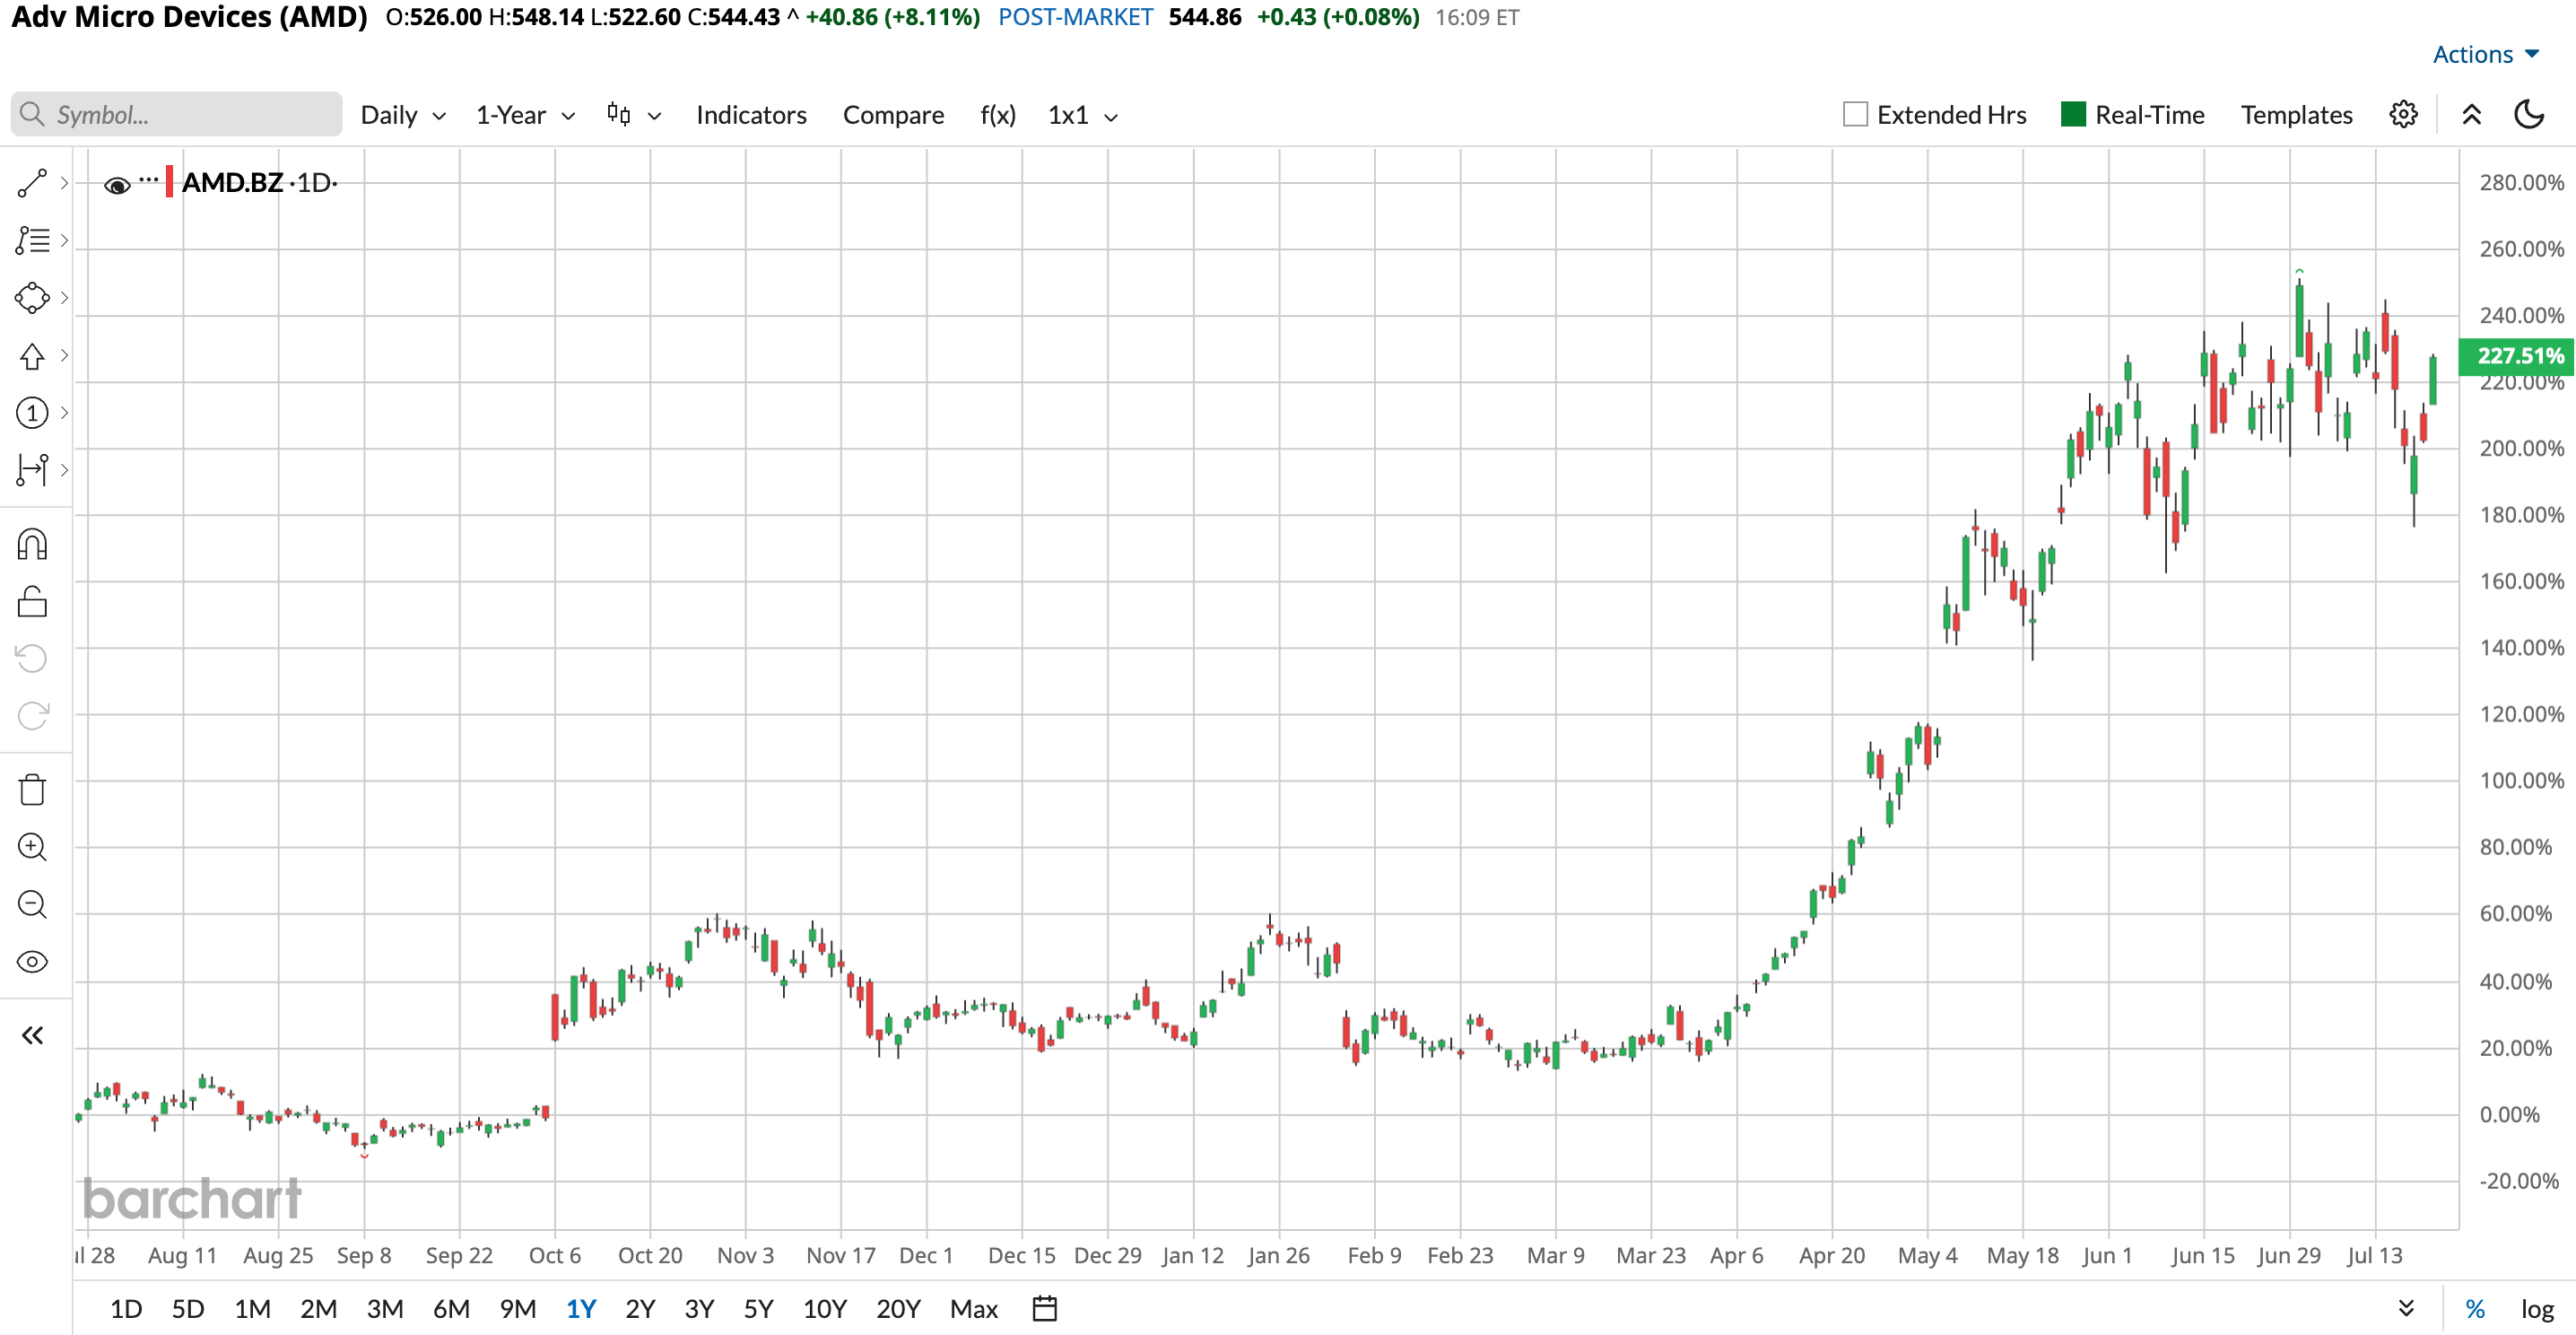Select the 20Y range
This screenshot has height=1335, width=2576.
(x=898, y=1309)
